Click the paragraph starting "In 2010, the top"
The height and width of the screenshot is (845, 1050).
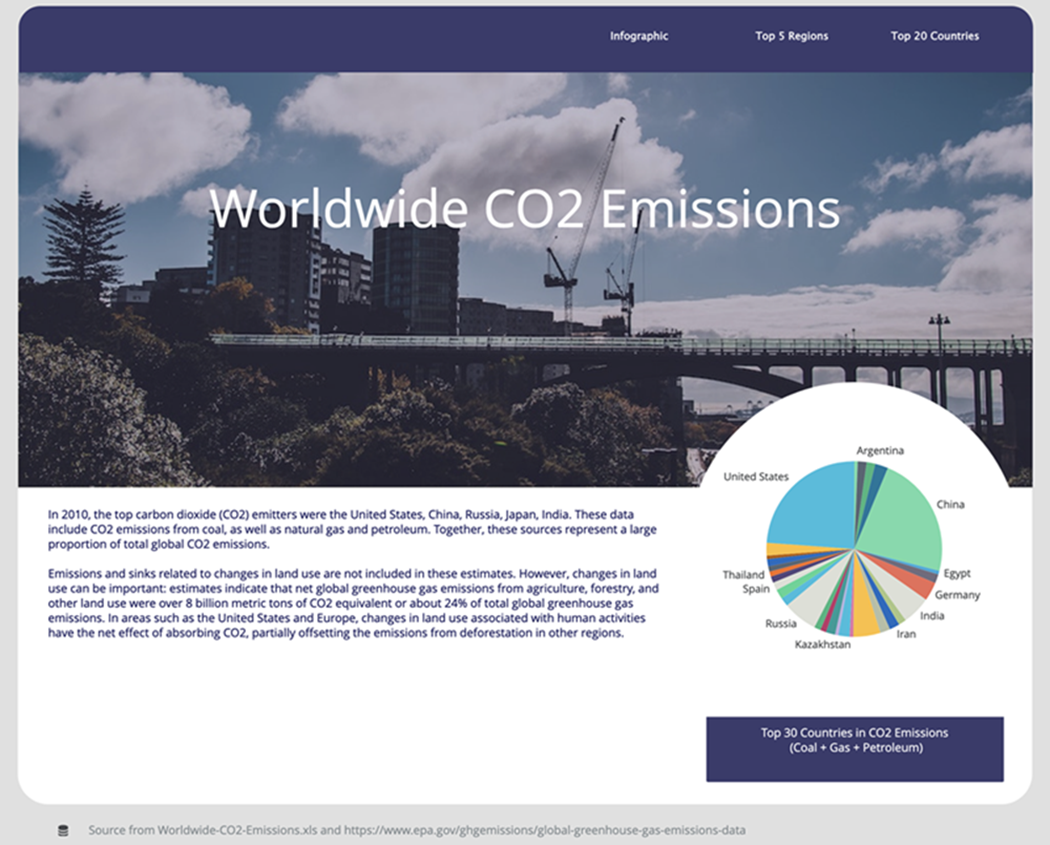click(x=352, y=529)
